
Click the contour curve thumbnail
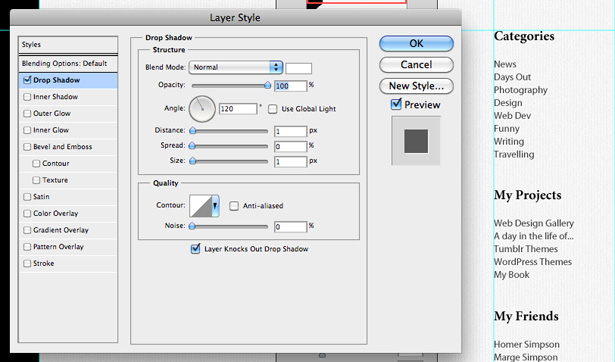(x=201, y=206)
